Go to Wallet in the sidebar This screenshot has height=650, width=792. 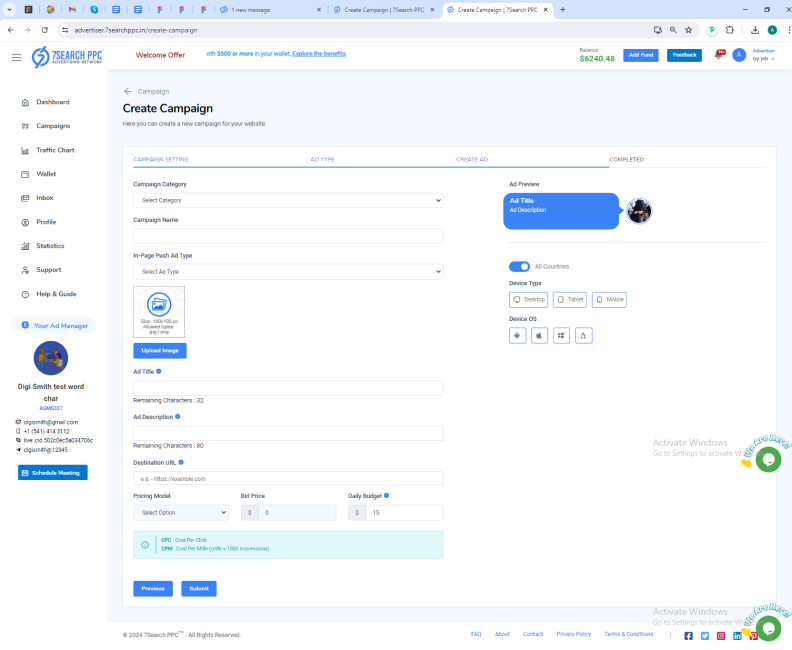46,174
